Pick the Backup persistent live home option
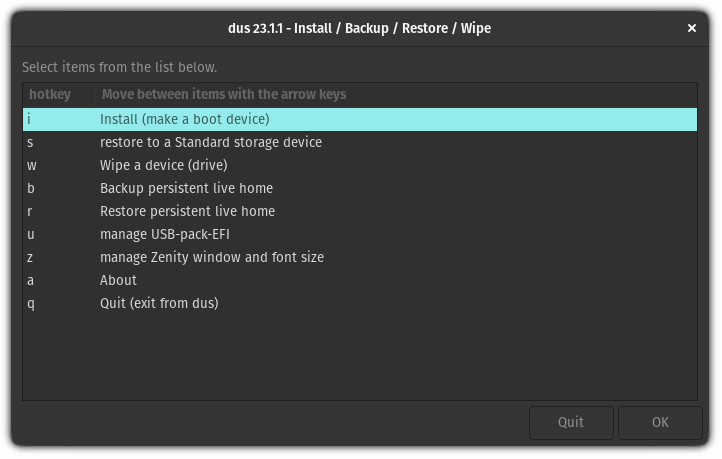This screenshot has width=722, height=459. 186,188
